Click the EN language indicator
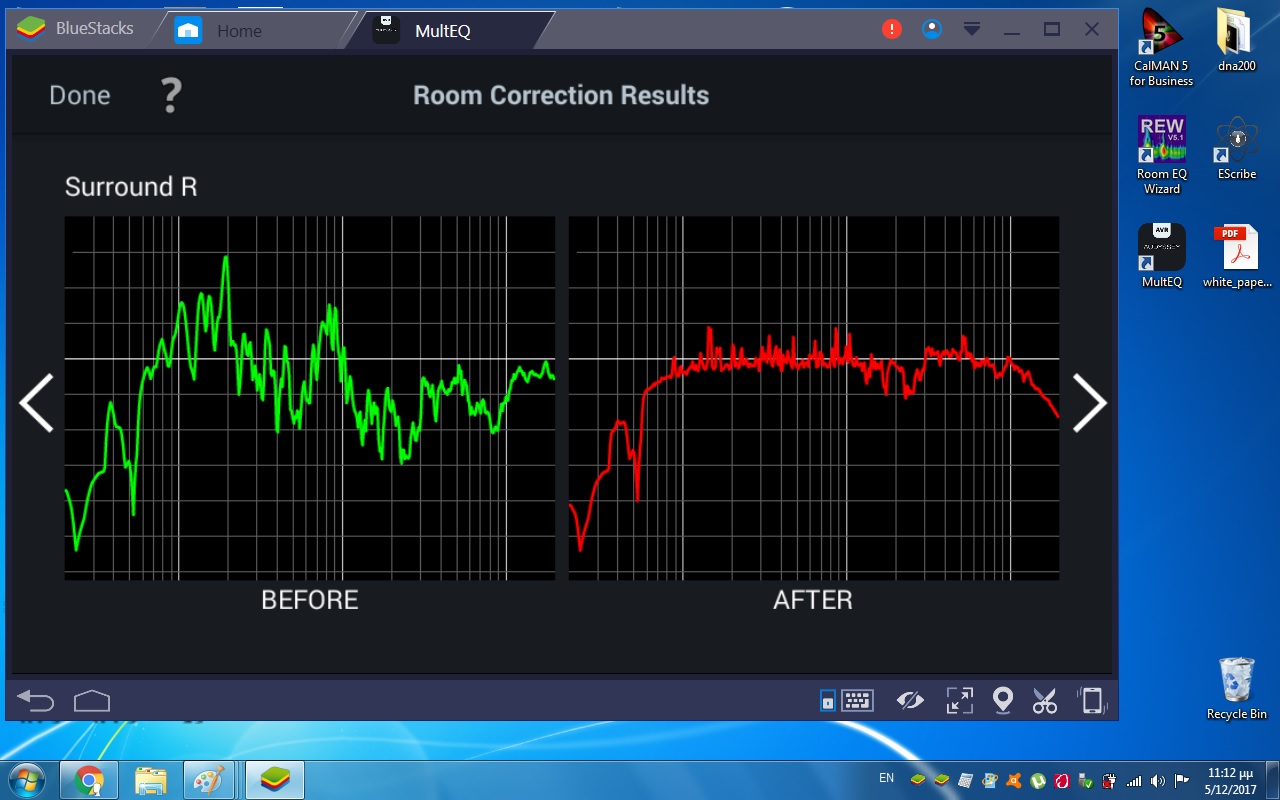The image size is (1280, 800). tap(886, 778)
